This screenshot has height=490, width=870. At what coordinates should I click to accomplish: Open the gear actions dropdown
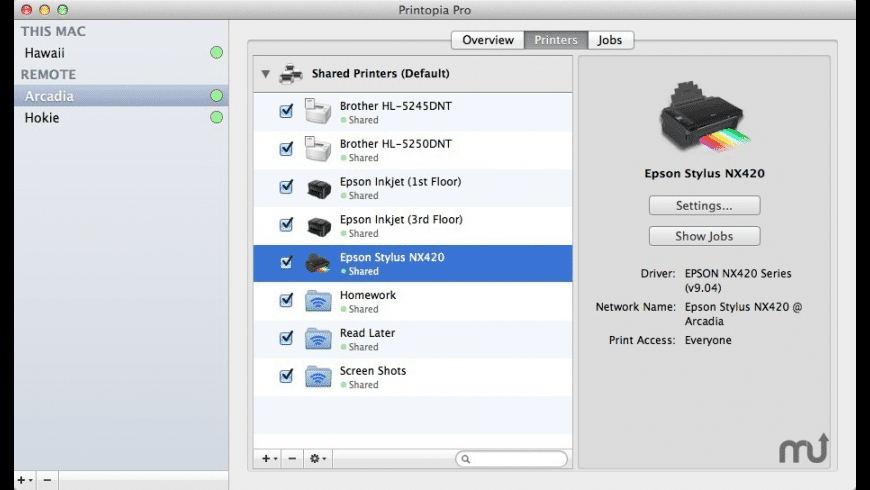[318, 458]
